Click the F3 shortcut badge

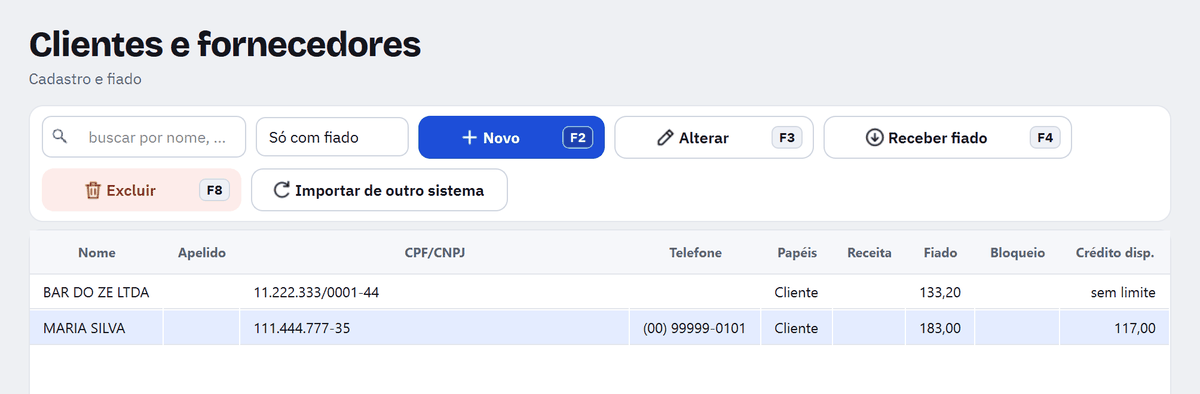point(787,138)
